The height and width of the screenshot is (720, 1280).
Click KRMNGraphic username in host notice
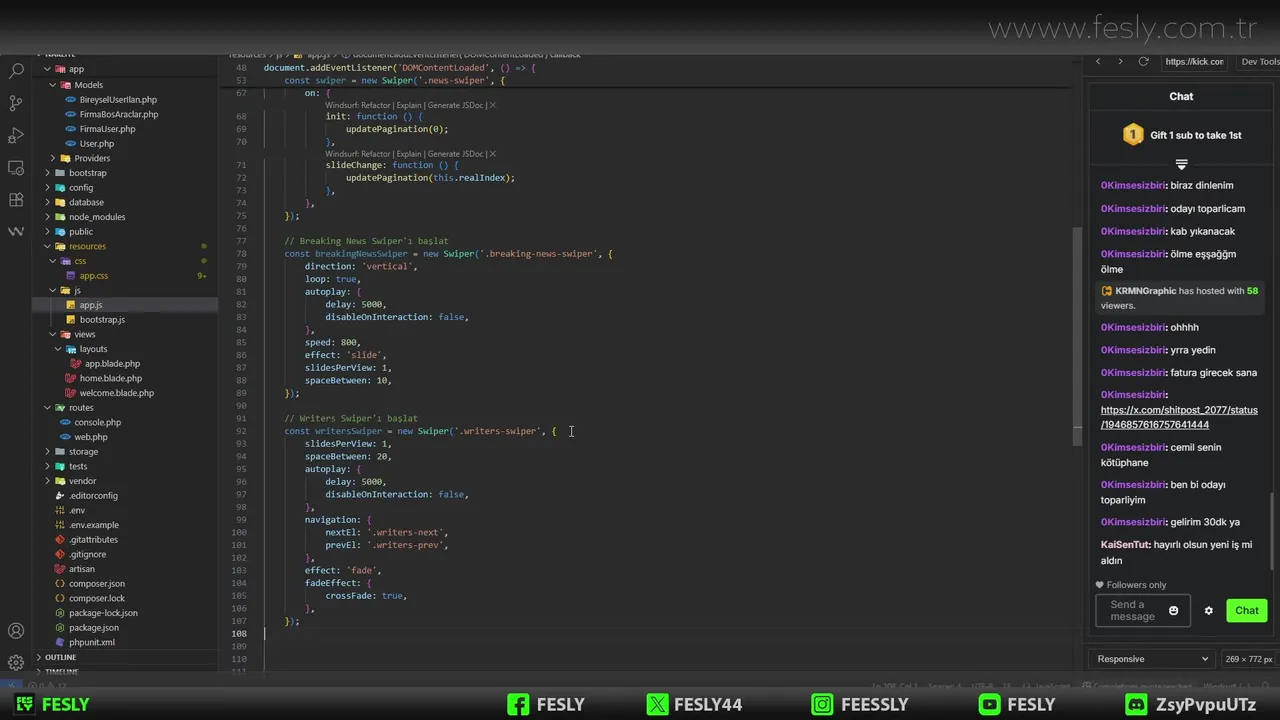pyautogui.click(x=1146, y=291)
